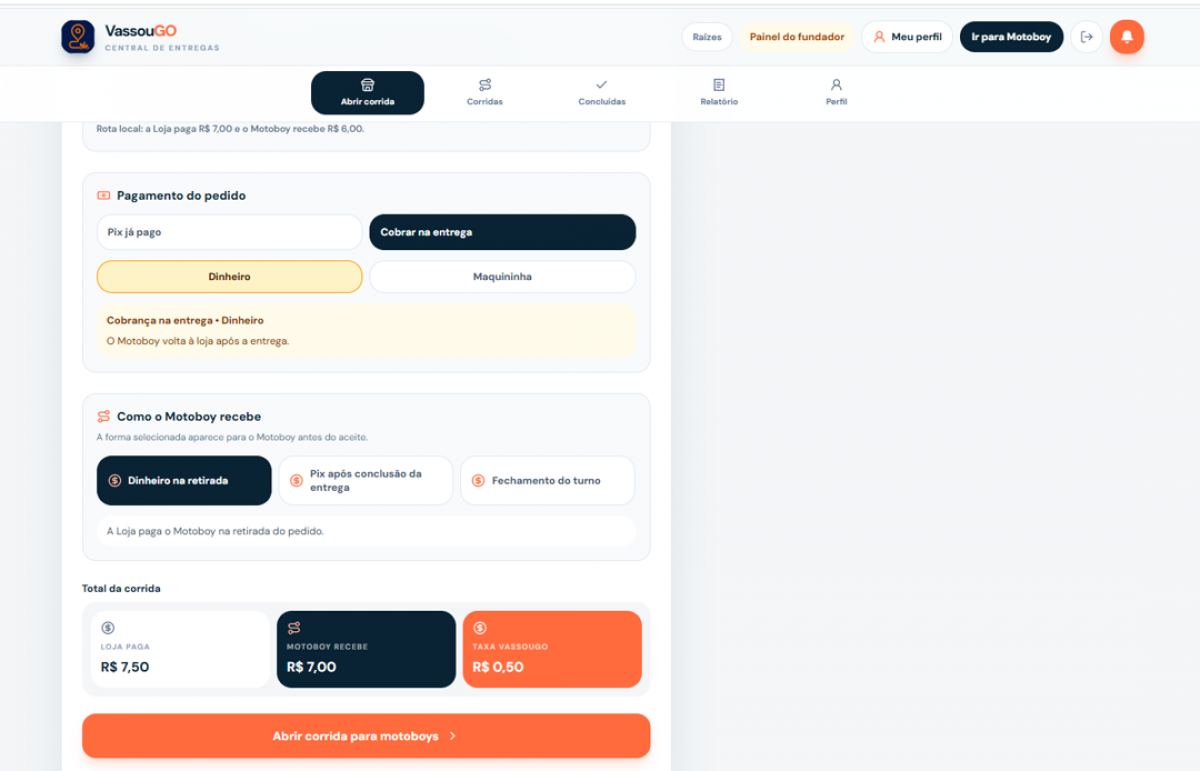The height and width of the screenshot is (771, 1200).
Task: Choose Maquininha as the collection method
Action: click(502, 277)
